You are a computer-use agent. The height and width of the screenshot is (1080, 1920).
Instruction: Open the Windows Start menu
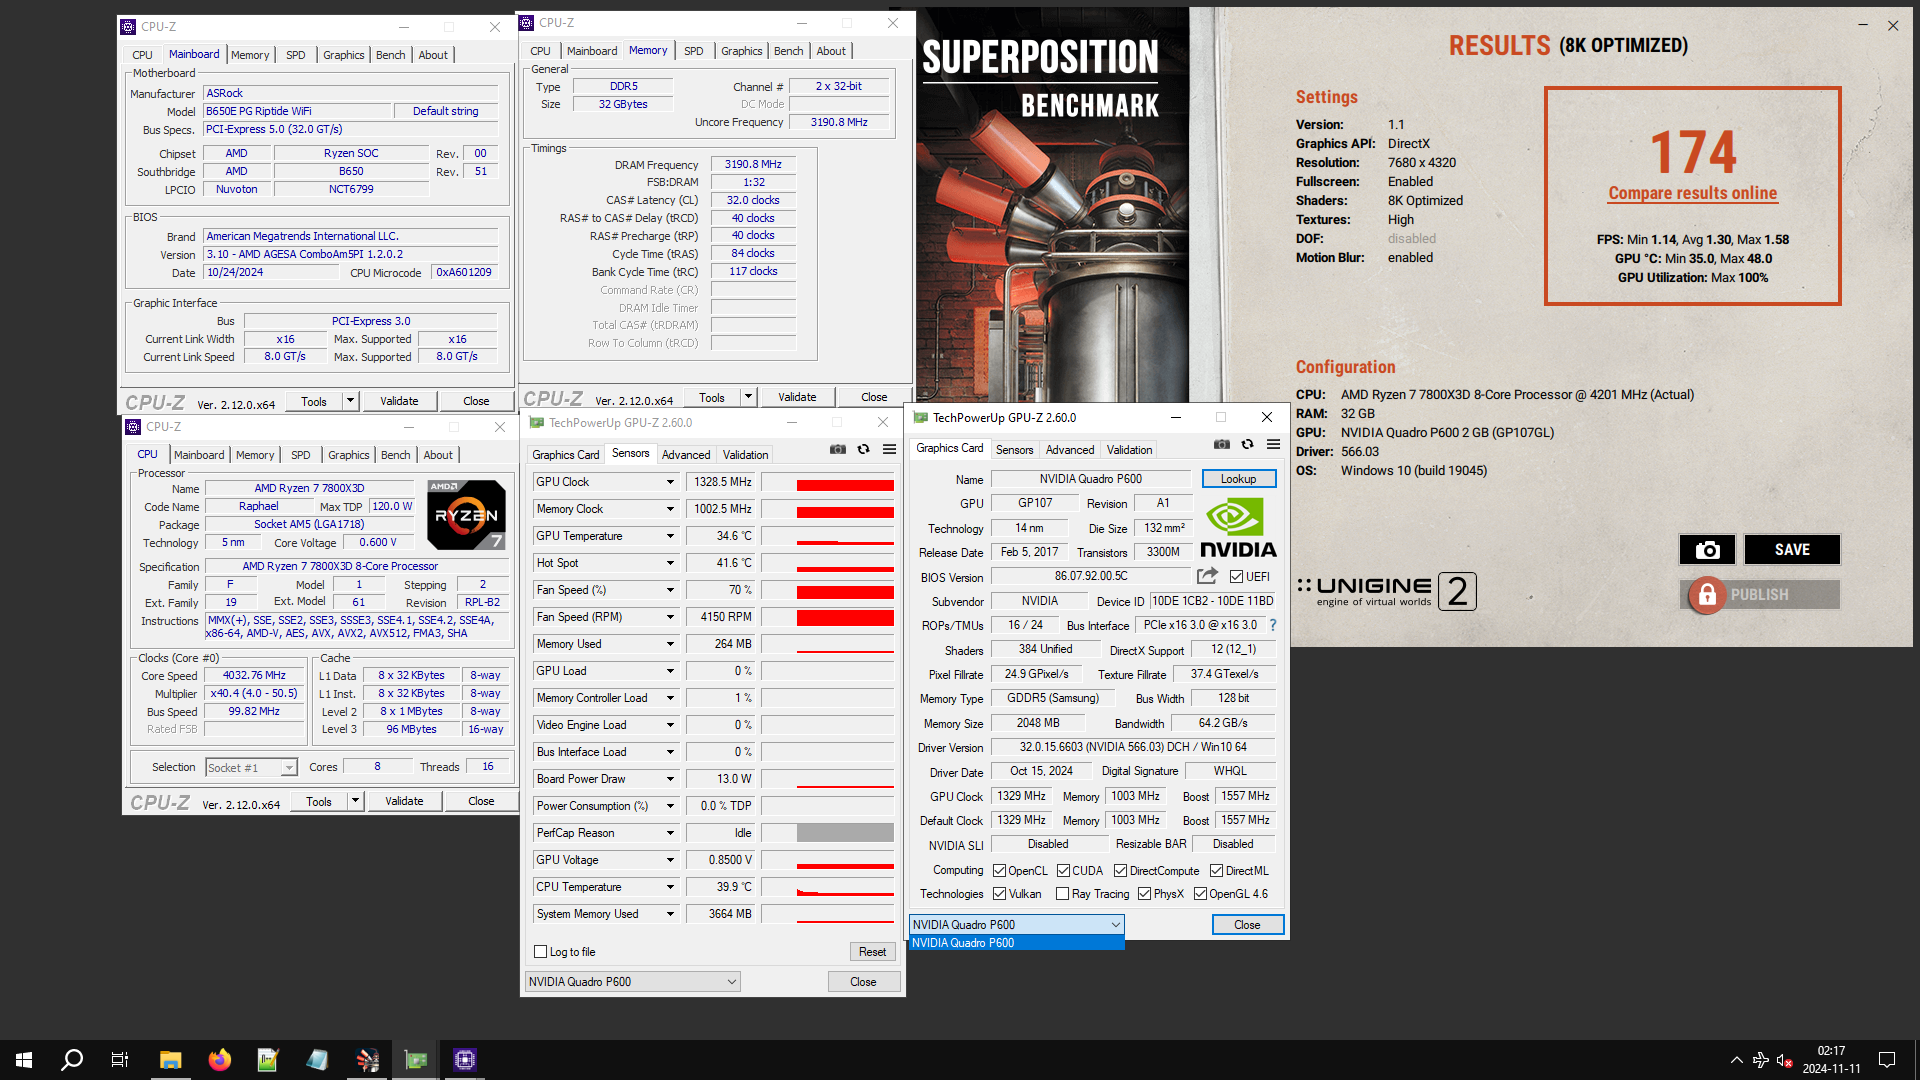pyautogui.click(x=24, y=1060)
